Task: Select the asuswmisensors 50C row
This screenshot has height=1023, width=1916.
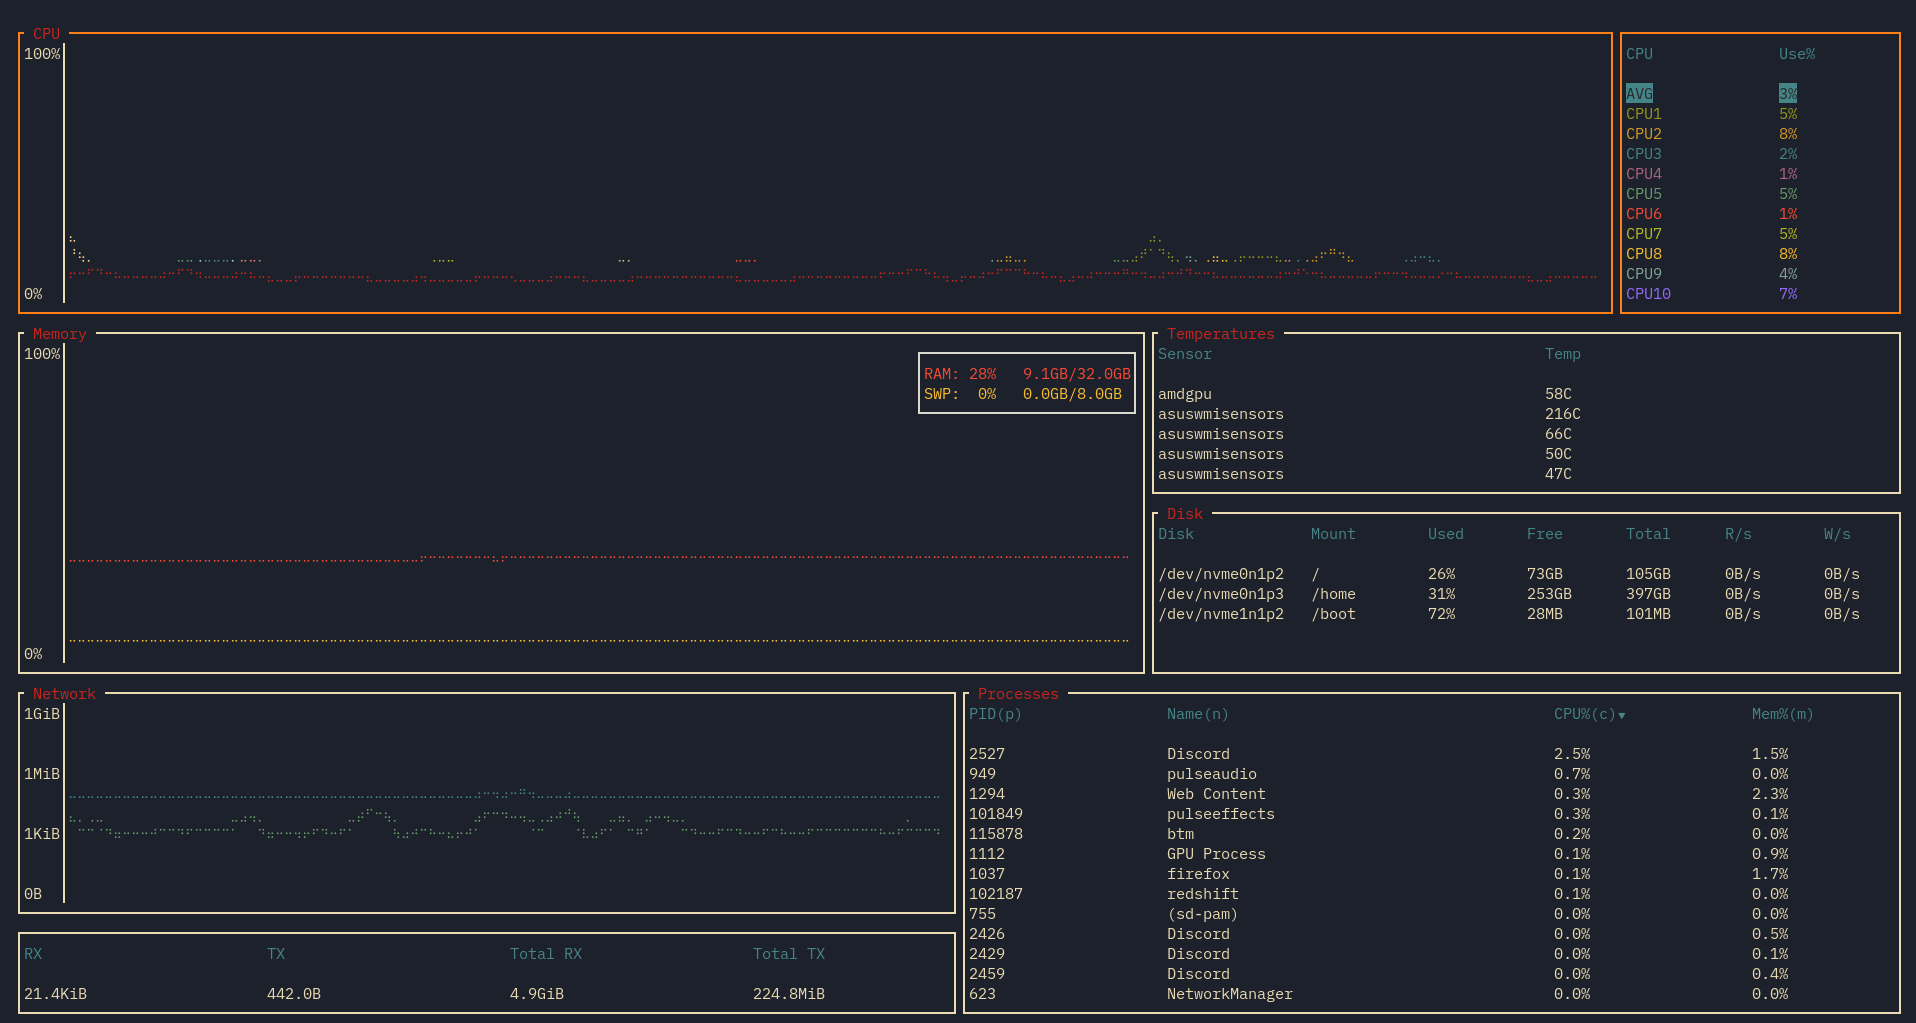Action: click(1525, 454)
